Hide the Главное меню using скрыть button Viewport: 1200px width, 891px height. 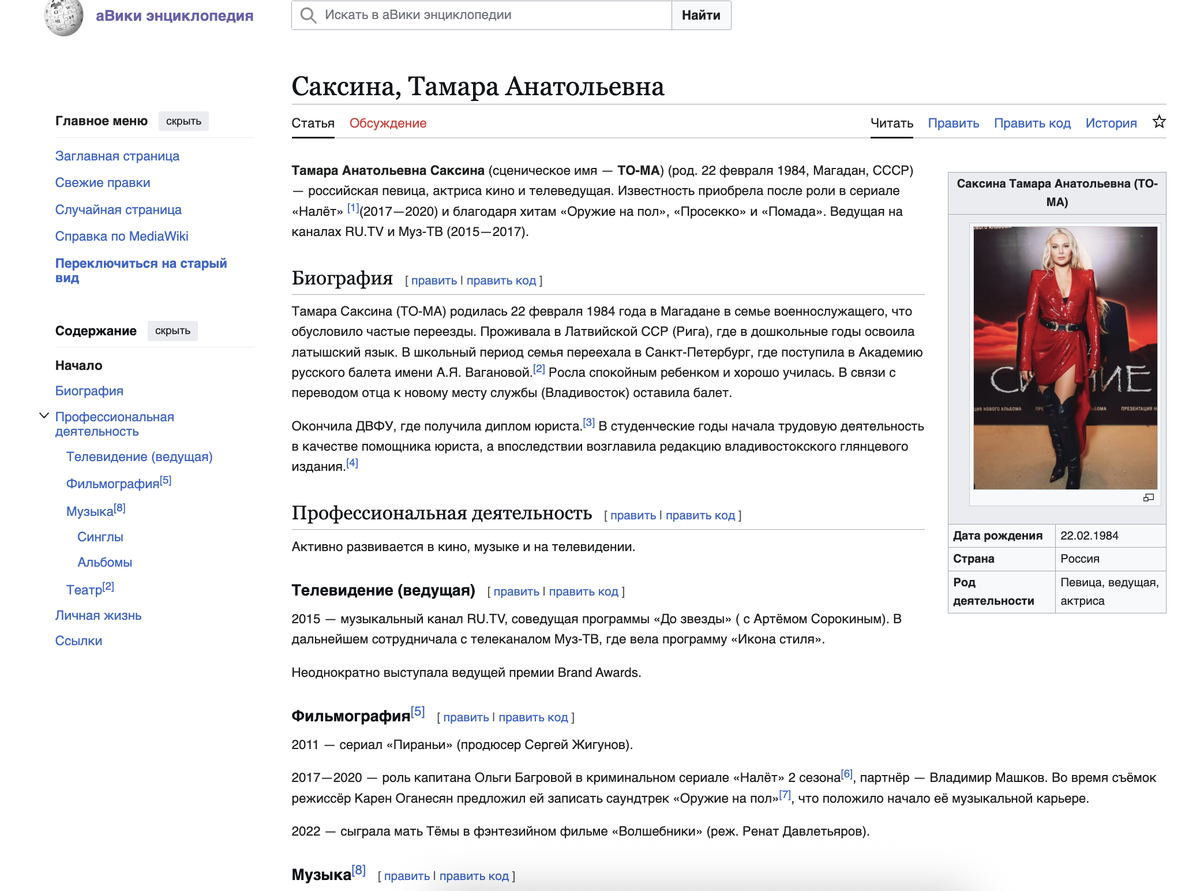click(183, 120)
